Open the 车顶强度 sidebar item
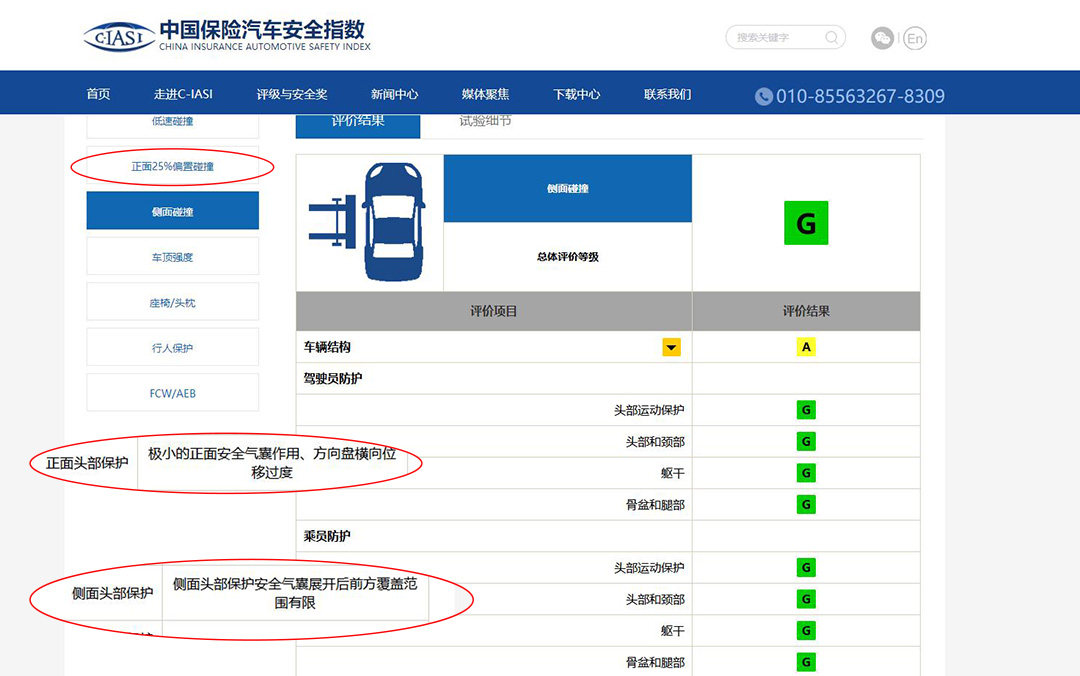The height and width of the screenshot is (676, 1080). 172,257
